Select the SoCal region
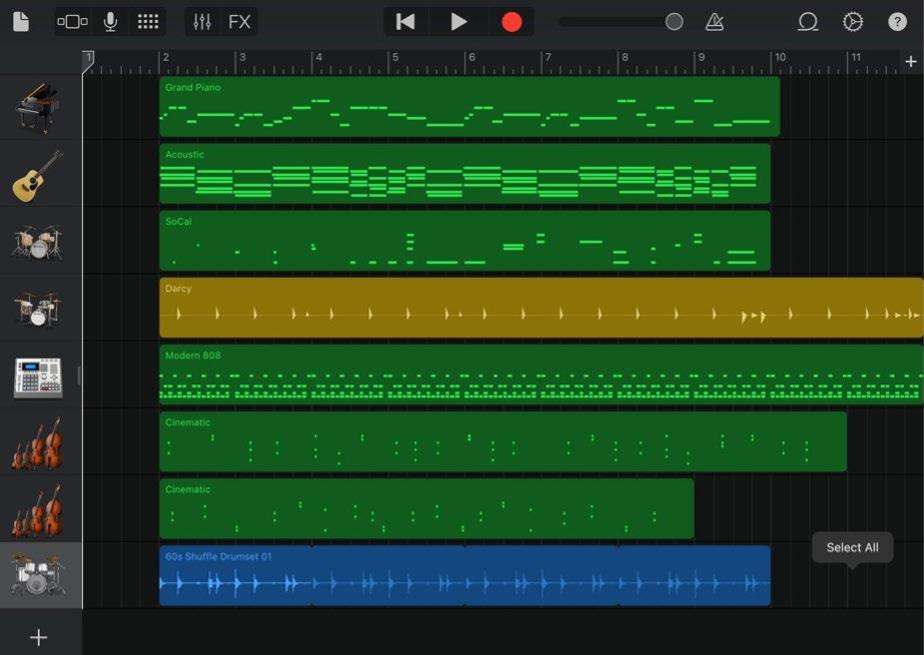This screenshot has width=924, height=655. pos(465,241)
